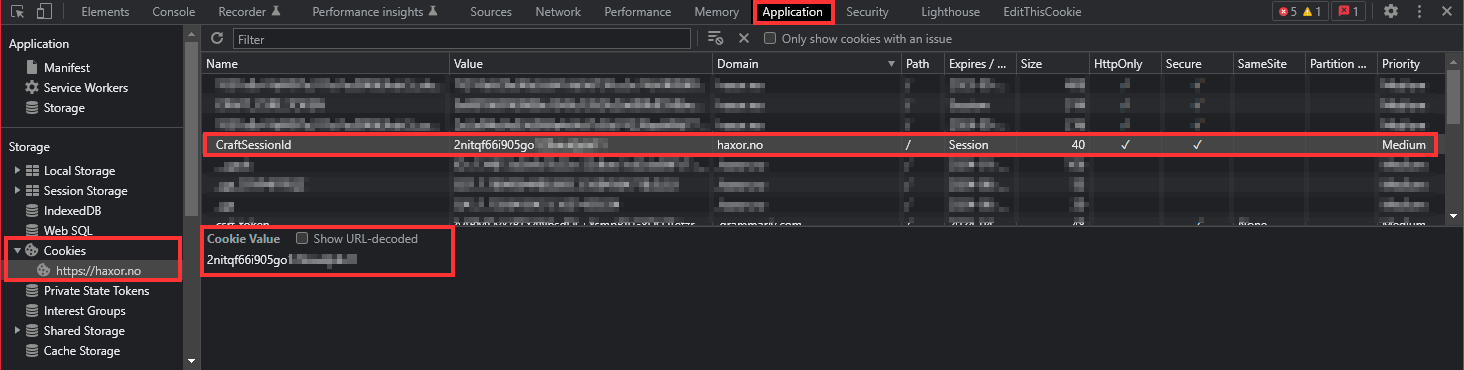Expand the Local Storage tree arrow
1464x370 pixels.
point(17,171)
